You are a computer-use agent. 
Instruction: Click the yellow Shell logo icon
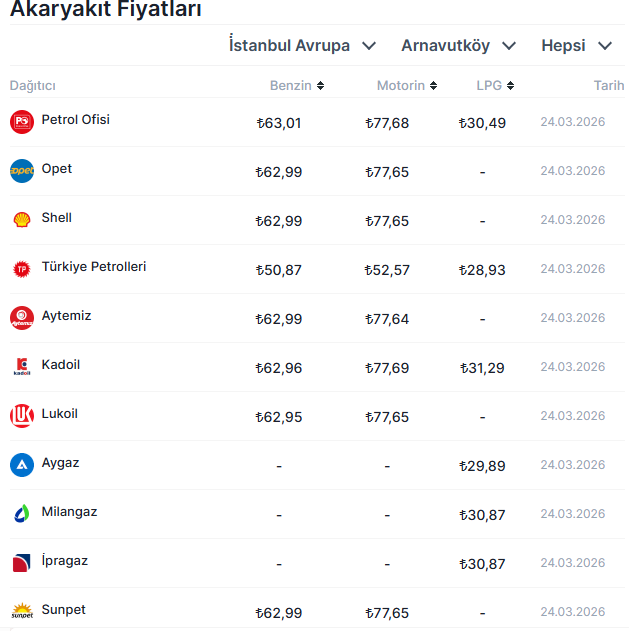point(22,219)
